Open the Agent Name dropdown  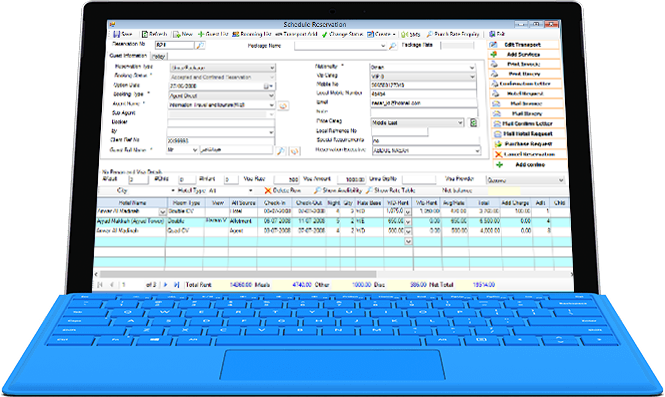[271, 105]
